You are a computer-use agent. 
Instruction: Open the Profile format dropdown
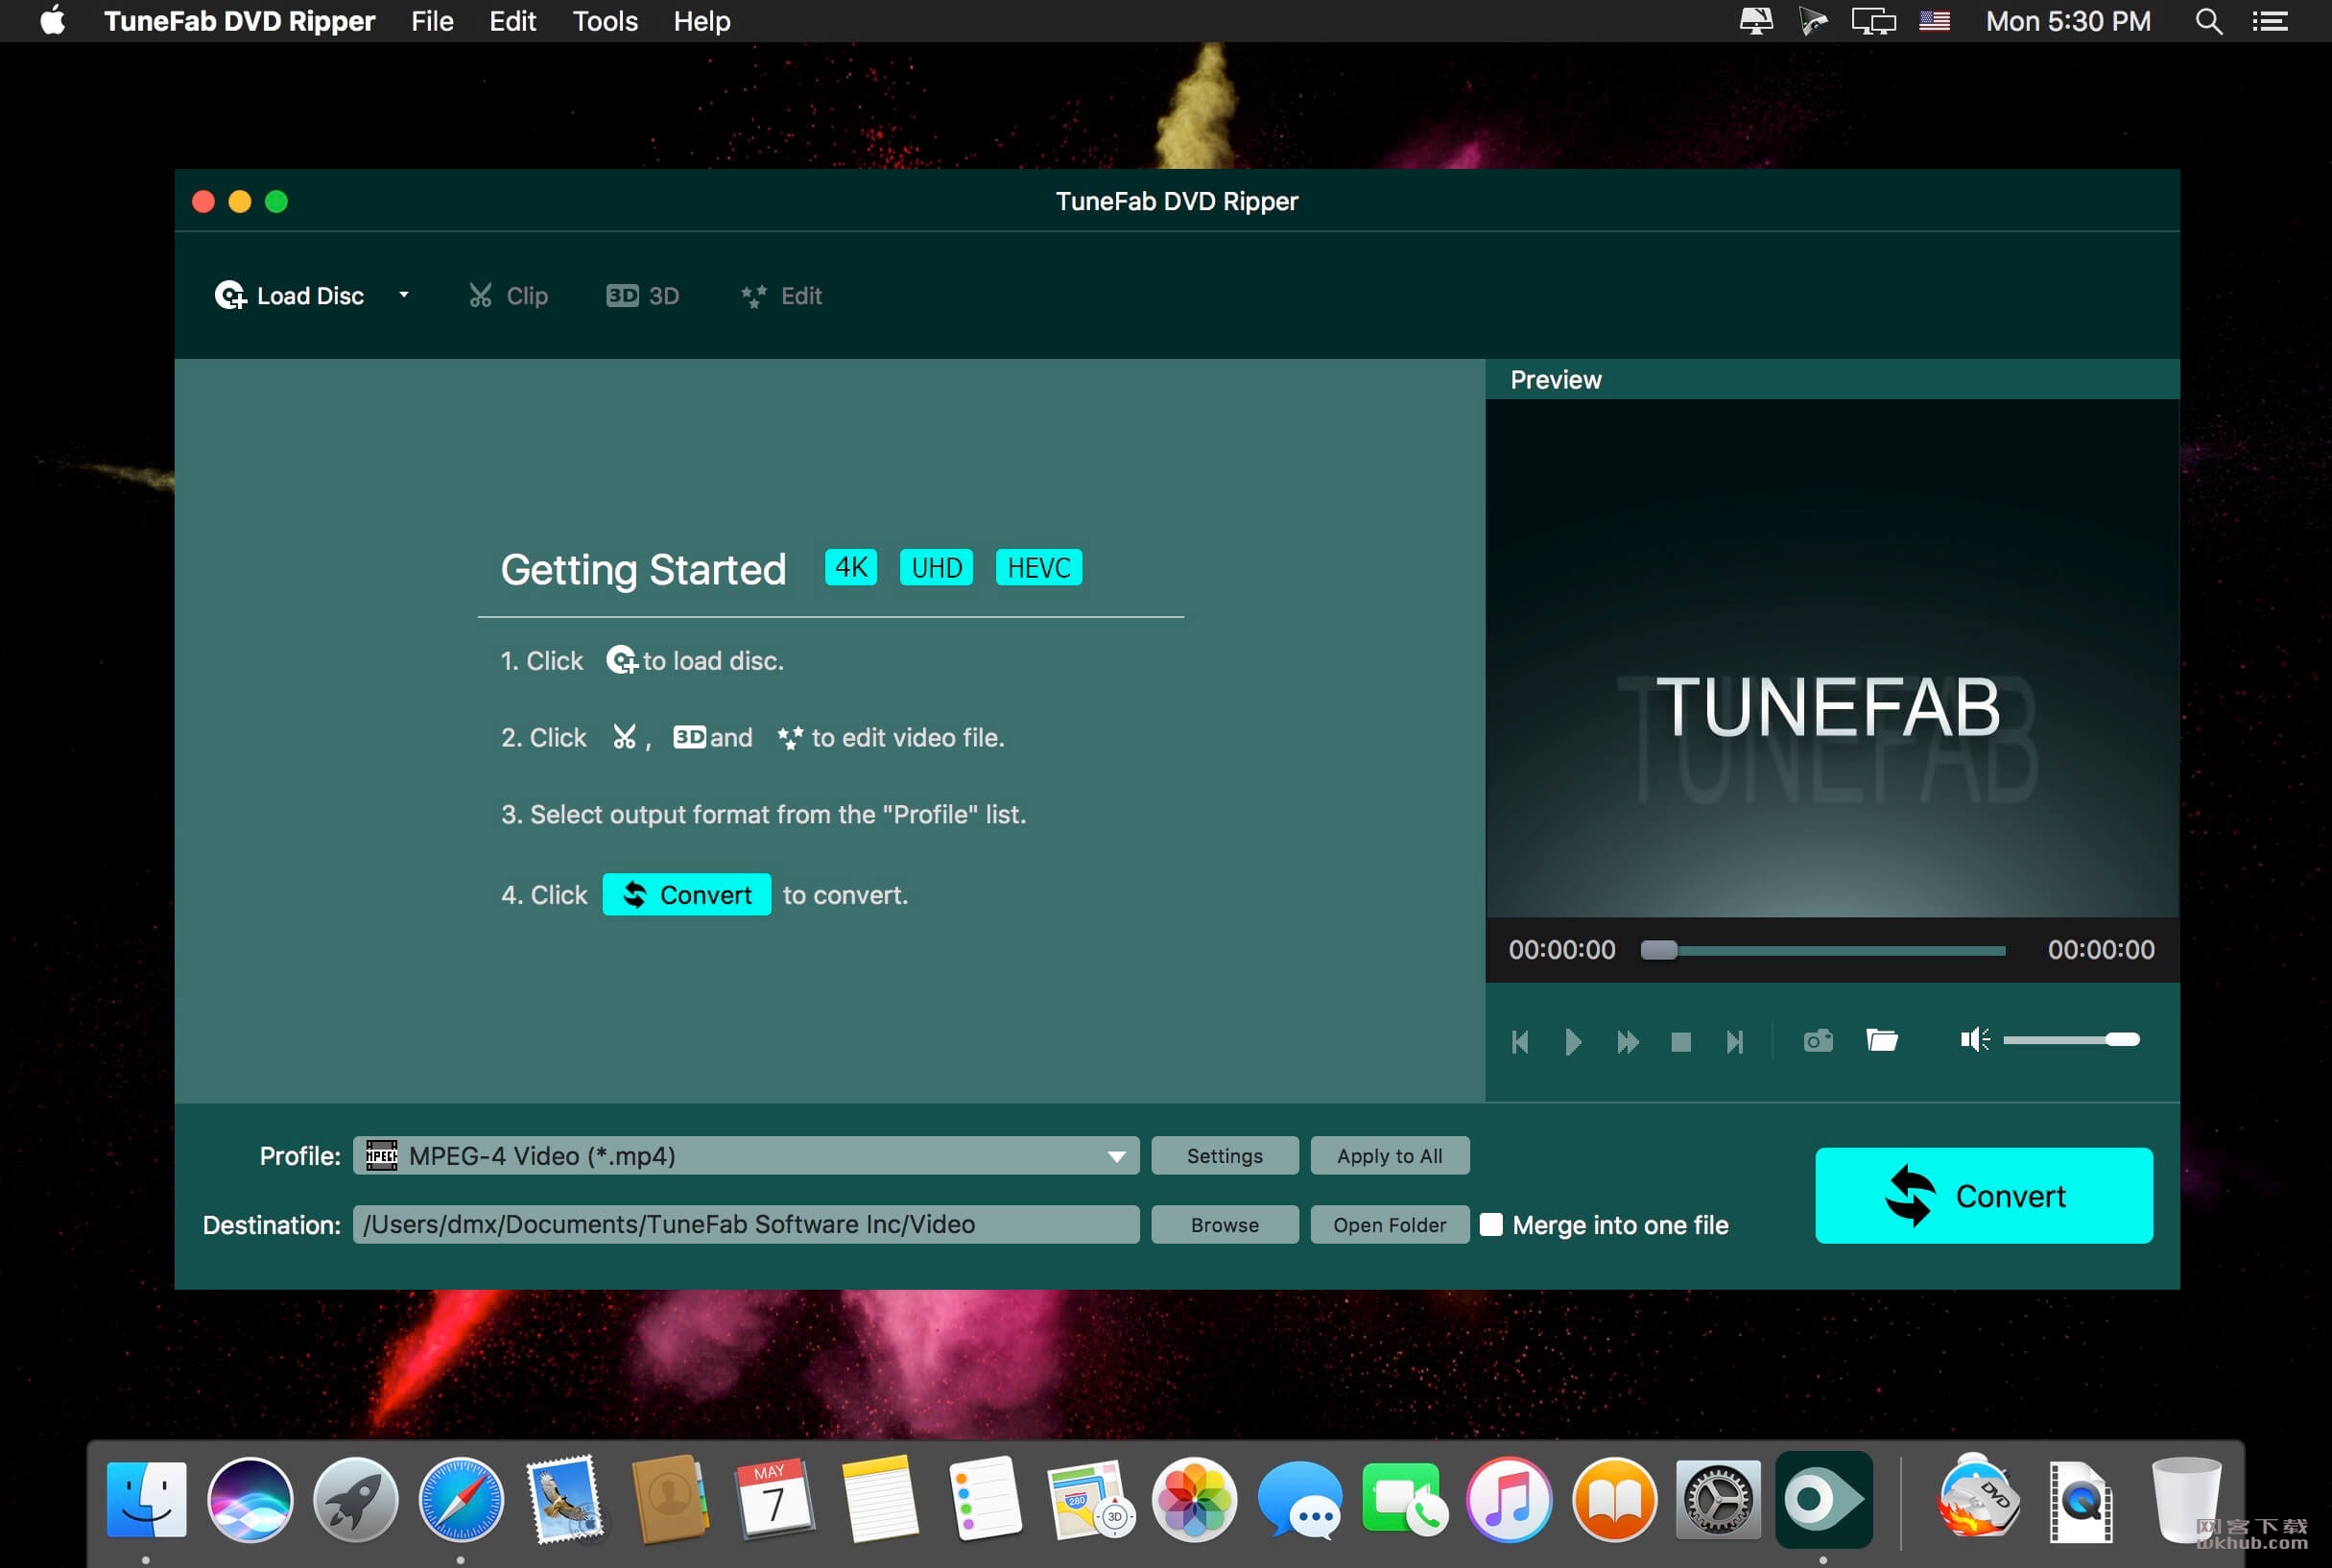[746, 1156]
